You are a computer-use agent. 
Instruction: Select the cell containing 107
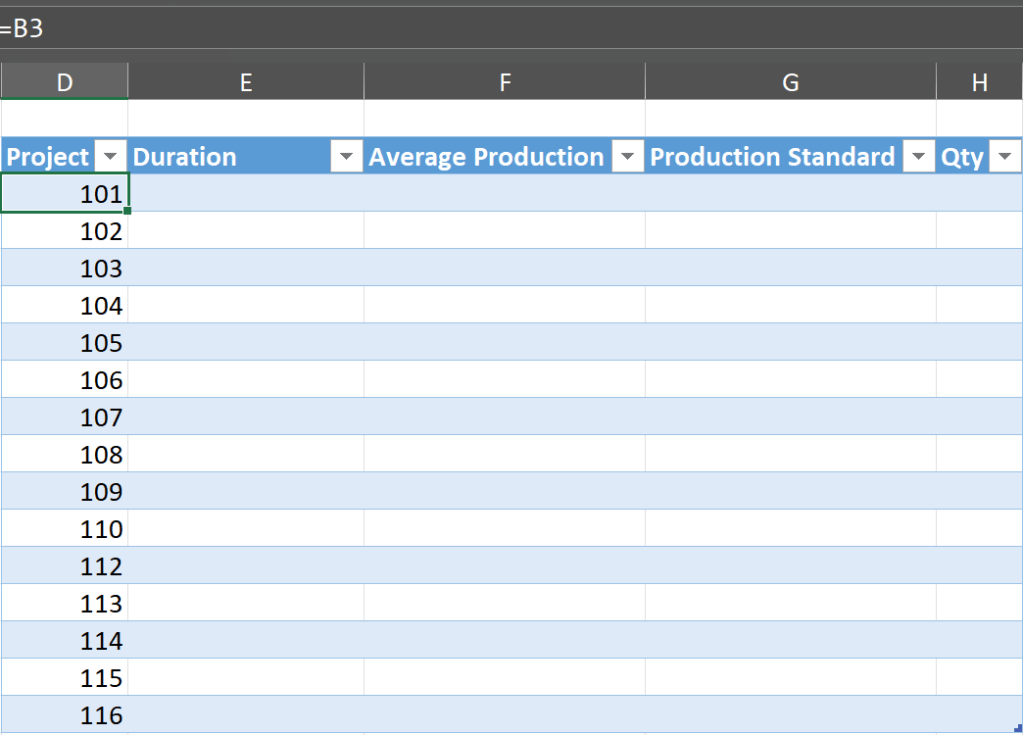coord(65,416)
